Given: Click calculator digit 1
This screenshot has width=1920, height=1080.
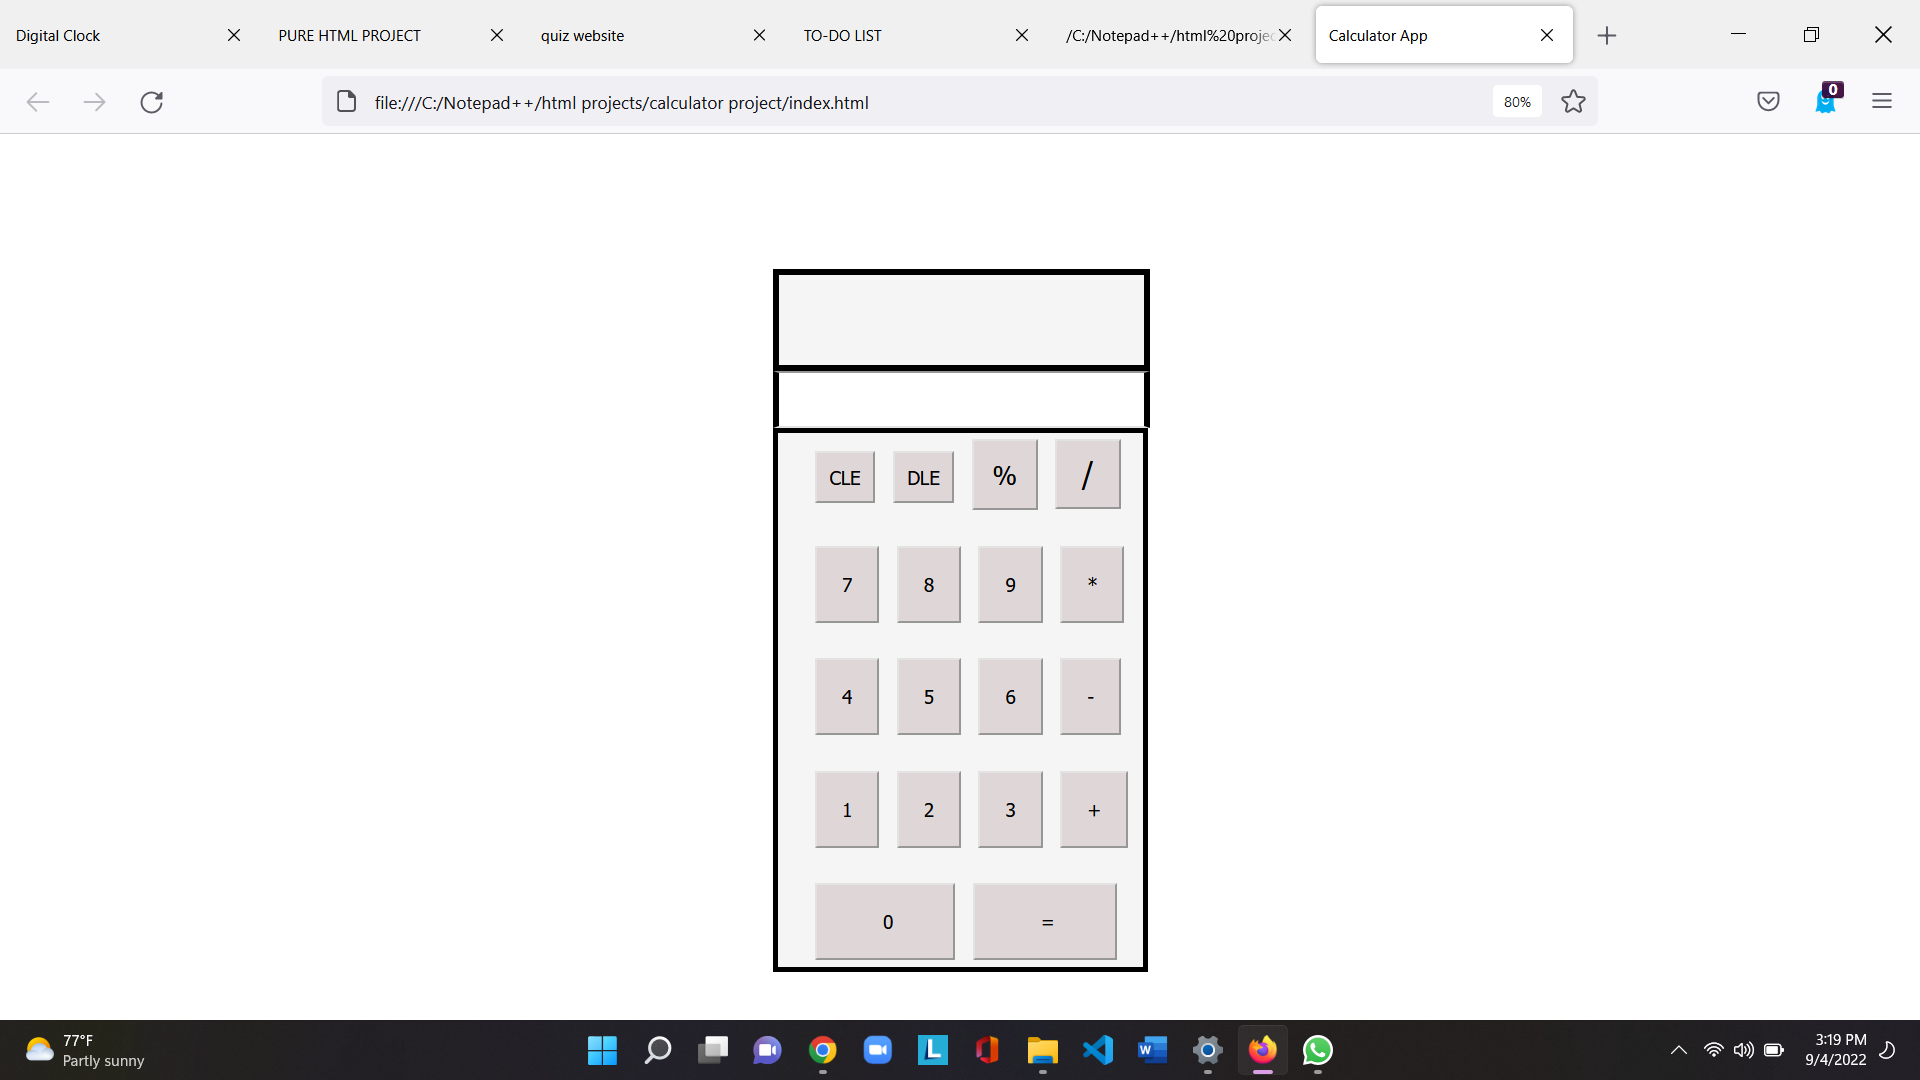Looking at the screenshot, I should (846, 809).
